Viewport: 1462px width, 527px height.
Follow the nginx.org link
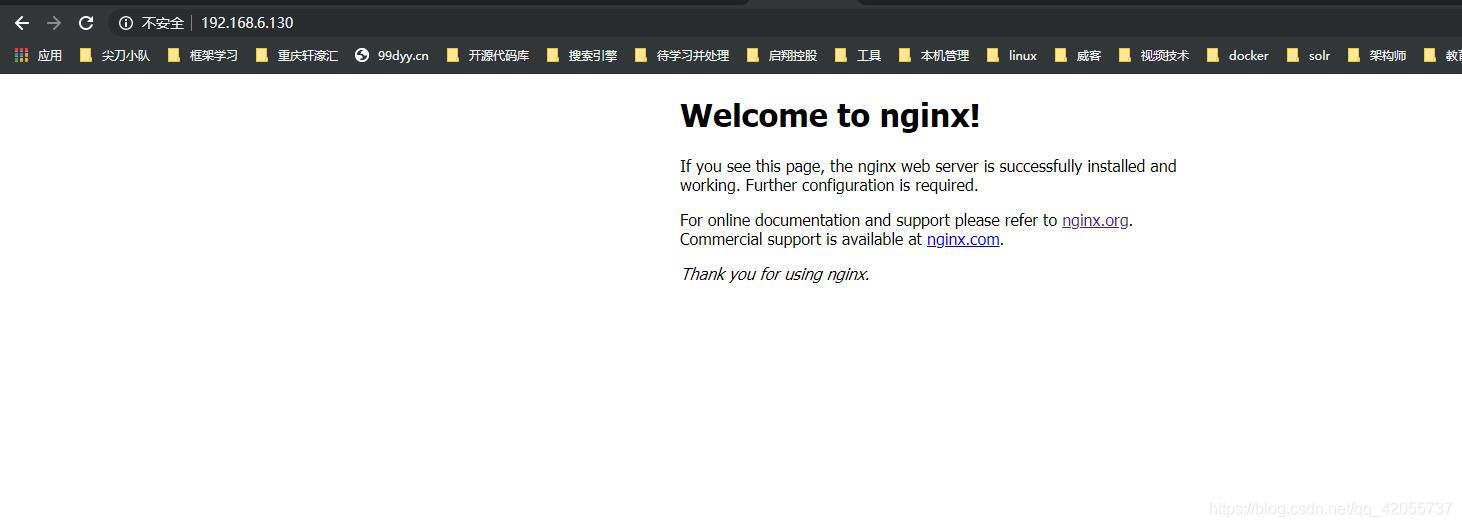point(1095,220)
